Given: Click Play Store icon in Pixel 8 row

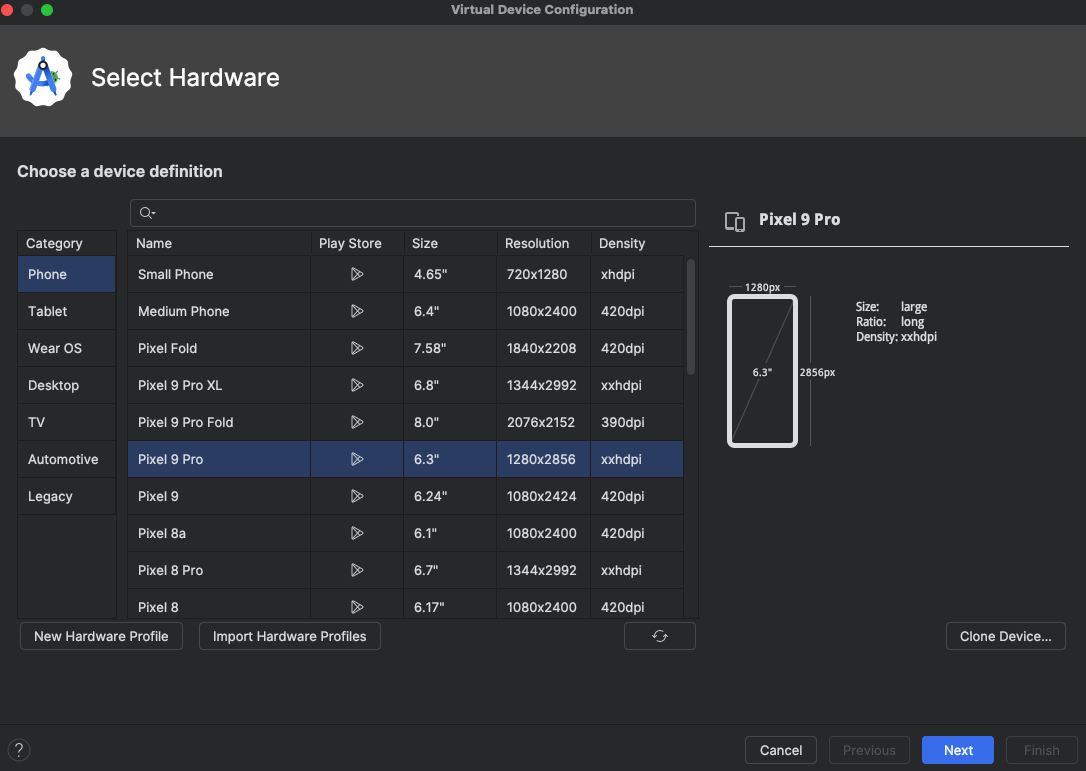Looking at the screenshot, I should (357, 607).
